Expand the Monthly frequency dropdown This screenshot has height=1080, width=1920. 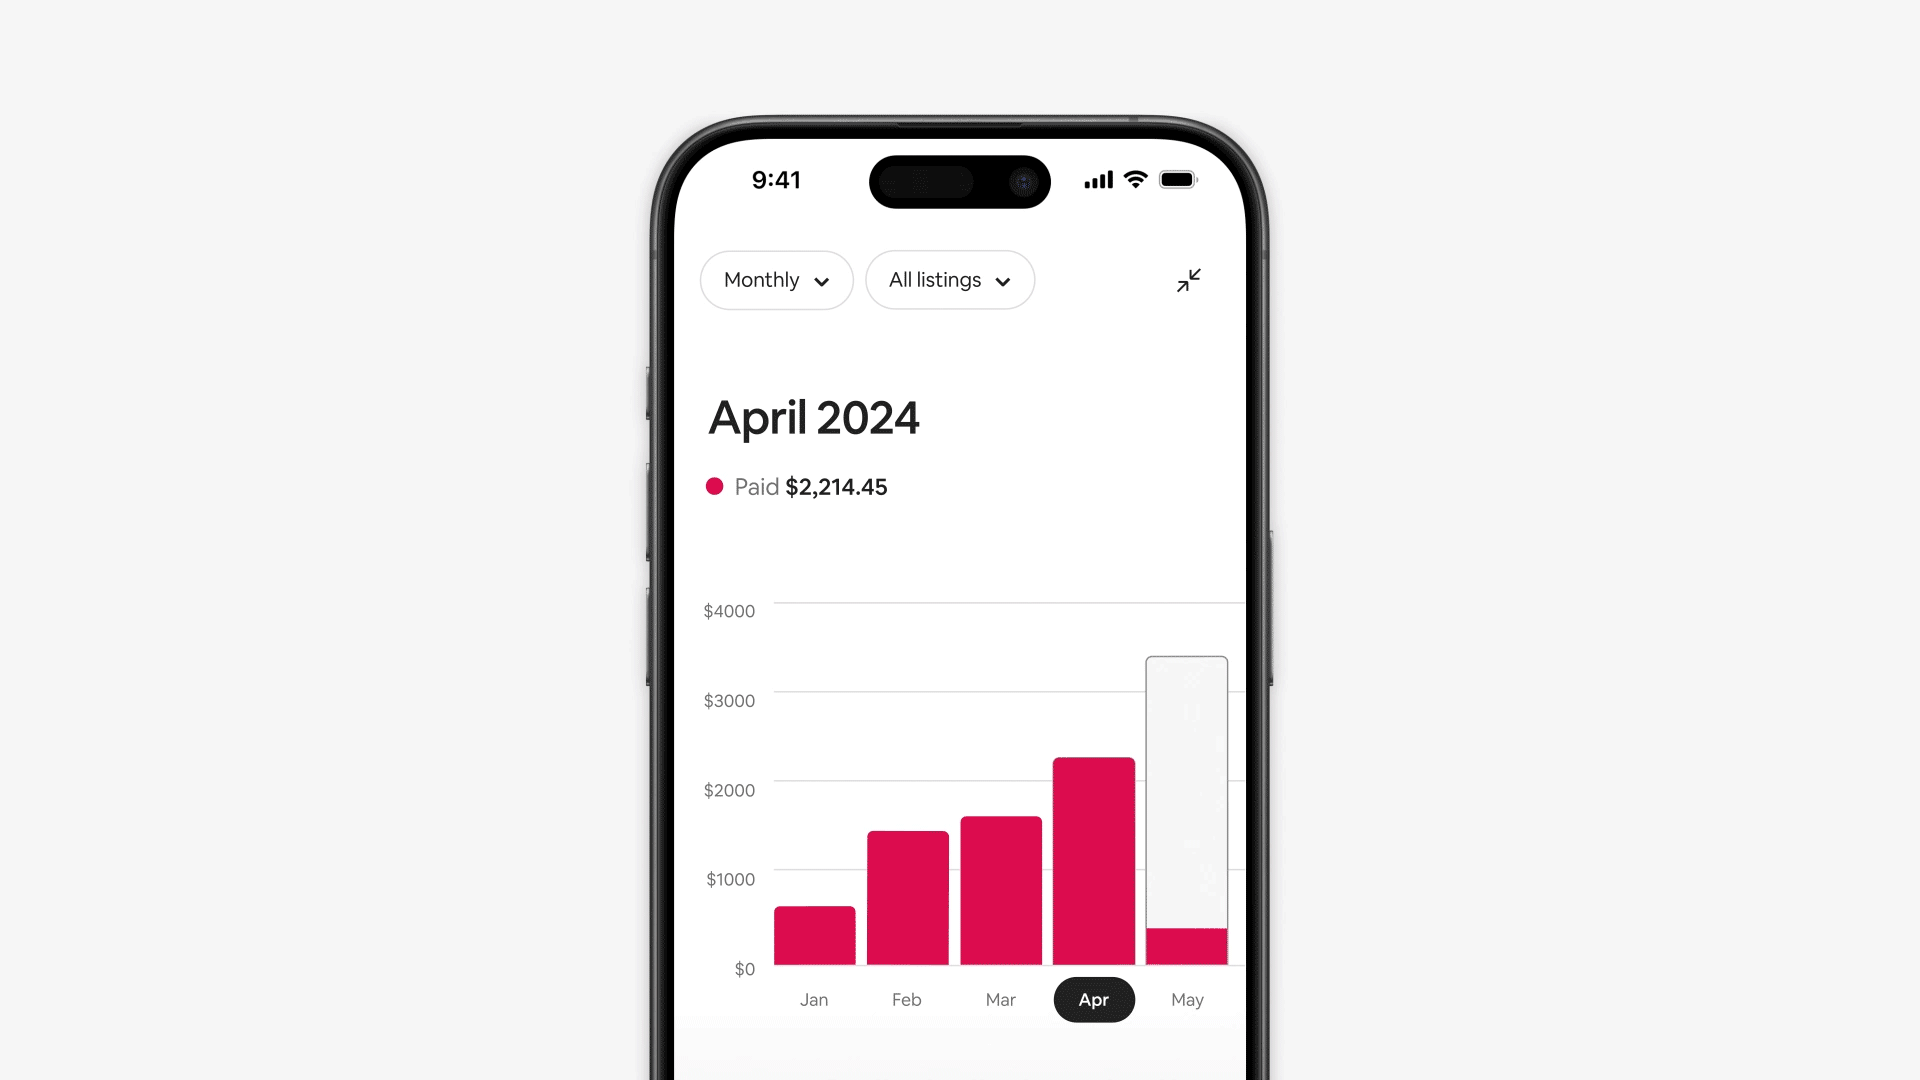tap(775, 280)
